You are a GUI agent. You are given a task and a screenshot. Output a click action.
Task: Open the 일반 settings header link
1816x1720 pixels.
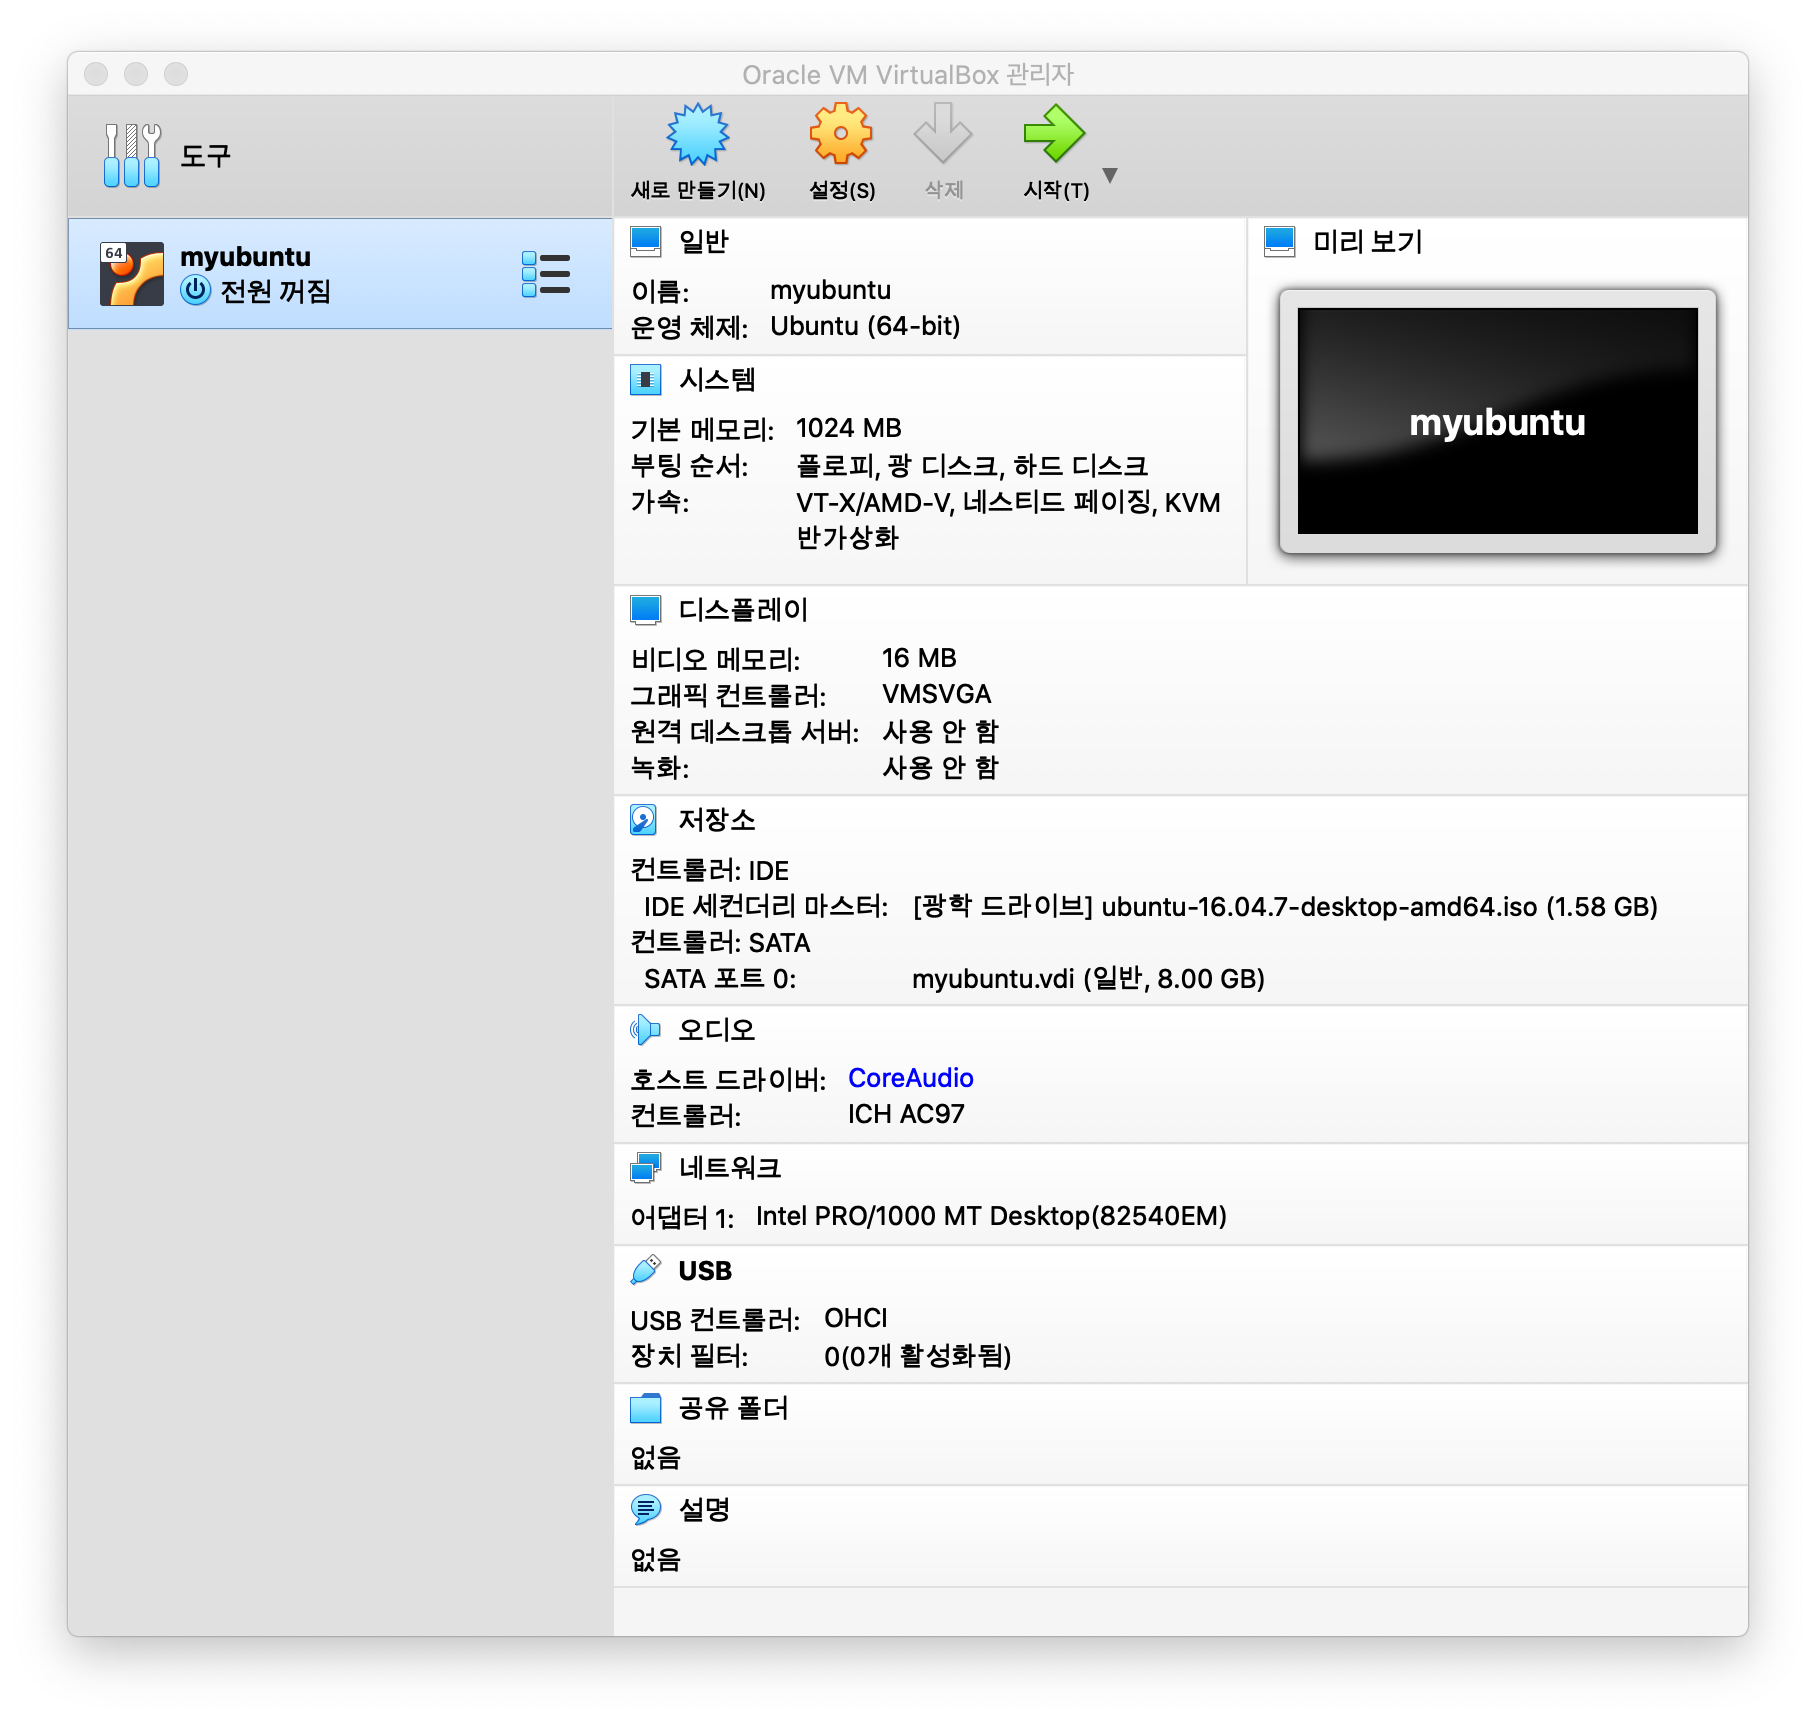click(x=704, y=241)
